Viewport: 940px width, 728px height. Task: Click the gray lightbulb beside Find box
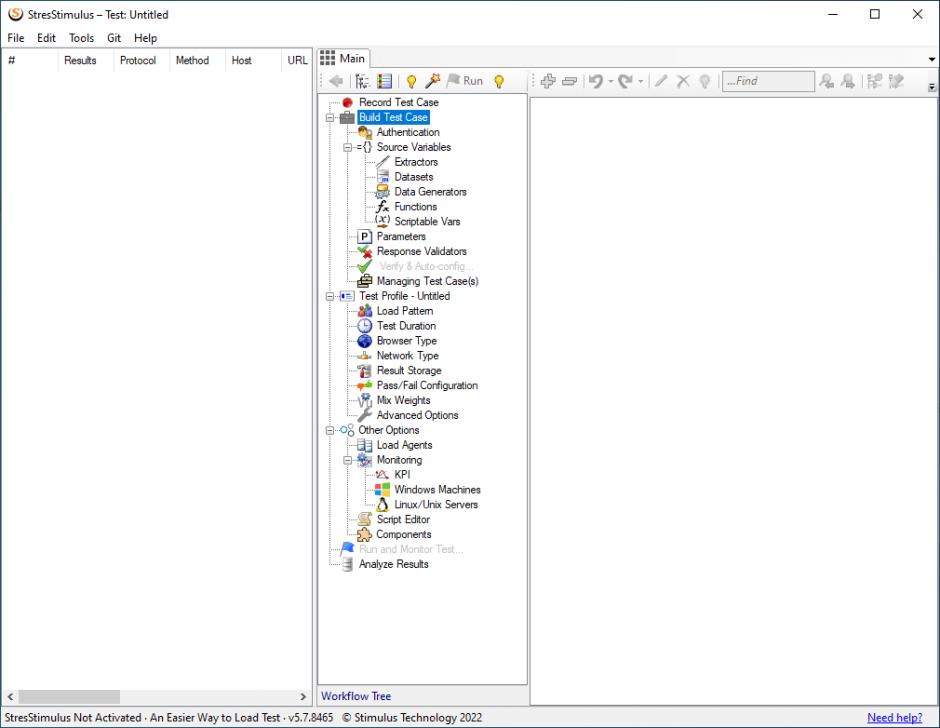tap(705, 81)
